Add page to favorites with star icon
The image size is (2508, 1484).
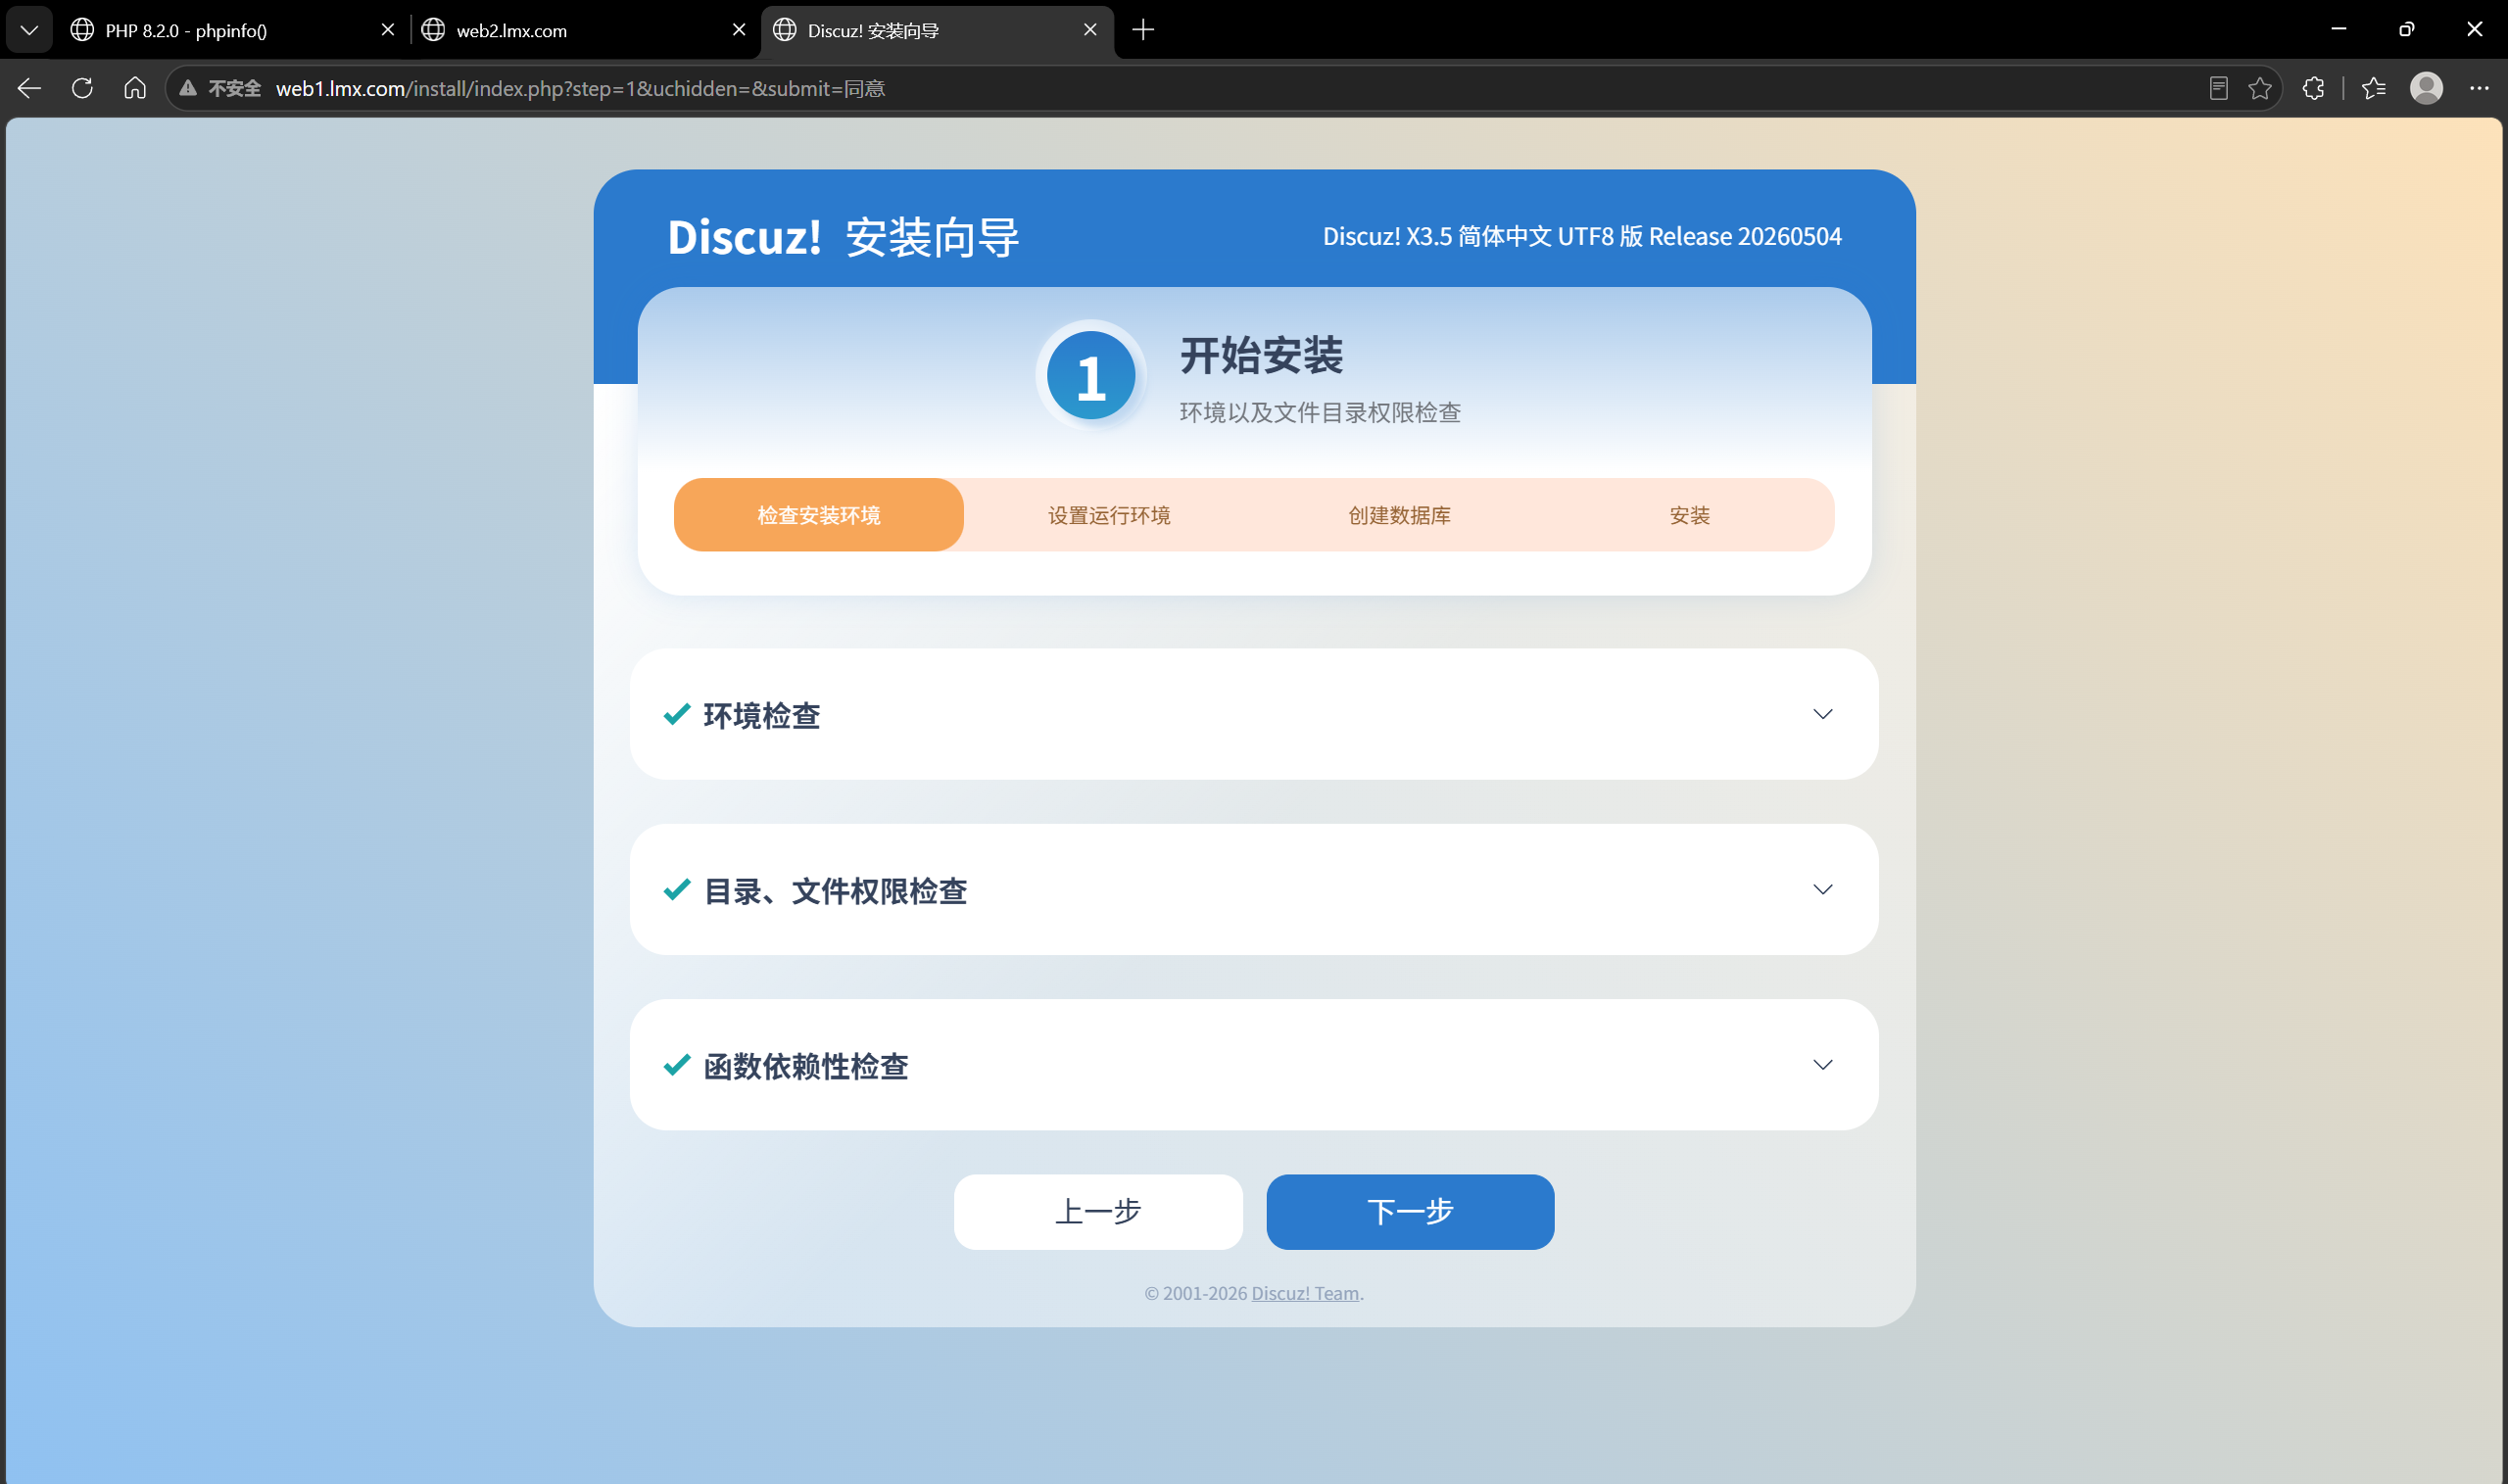[2260, 88]
